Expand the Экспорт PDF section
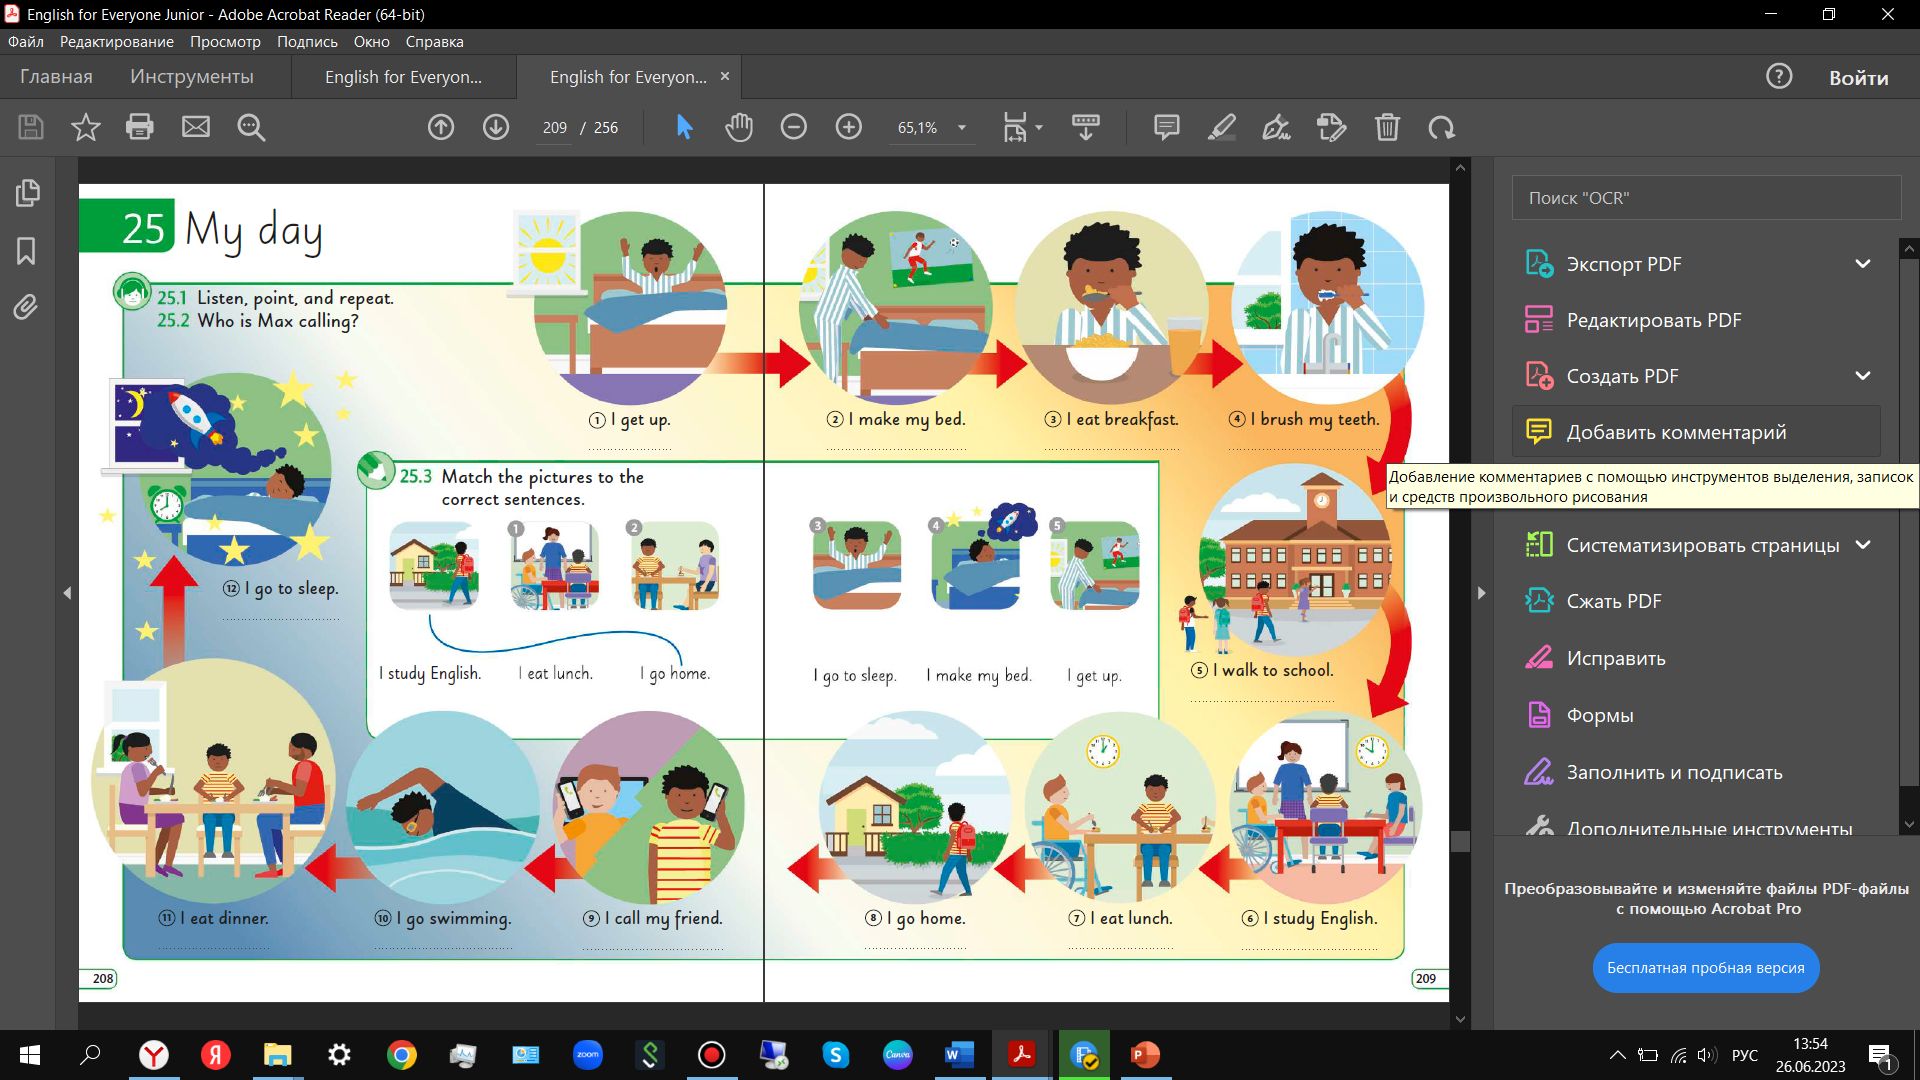Viewport: 1920px width, 1080px height. click(x=1862, y=264)
